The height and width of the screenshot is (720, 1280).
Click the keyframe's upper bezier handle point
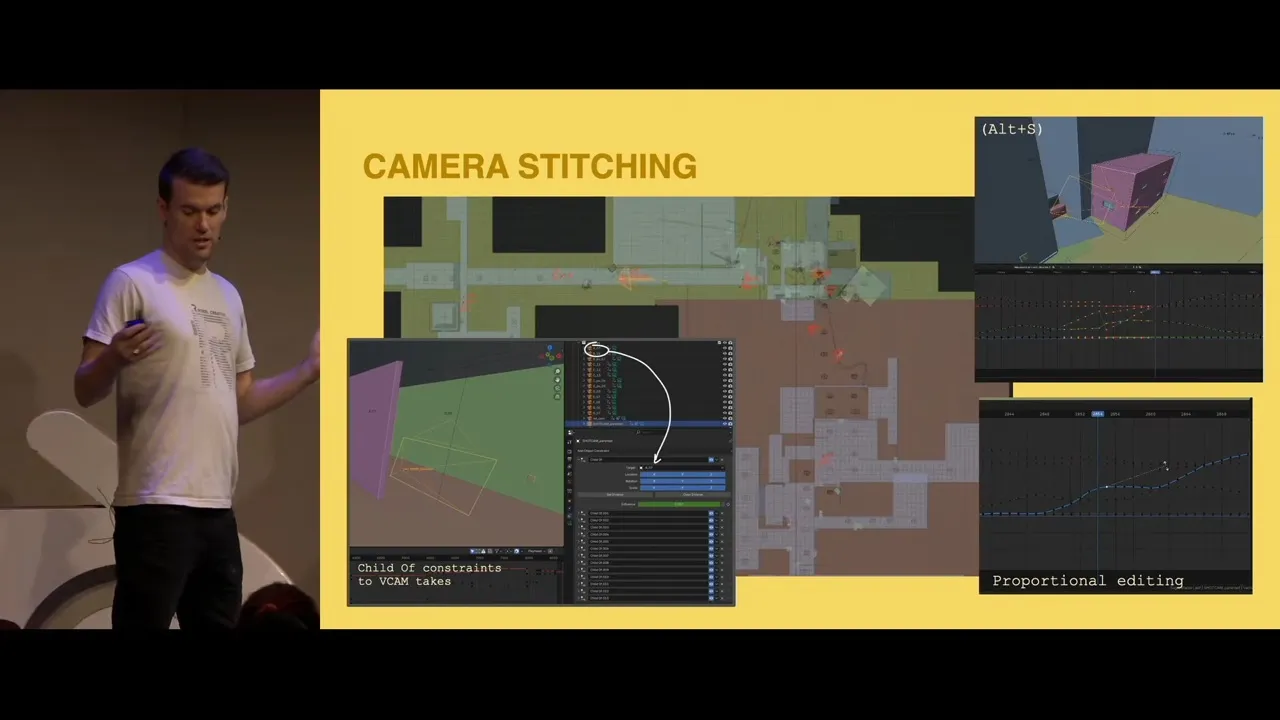[1165, 462]
